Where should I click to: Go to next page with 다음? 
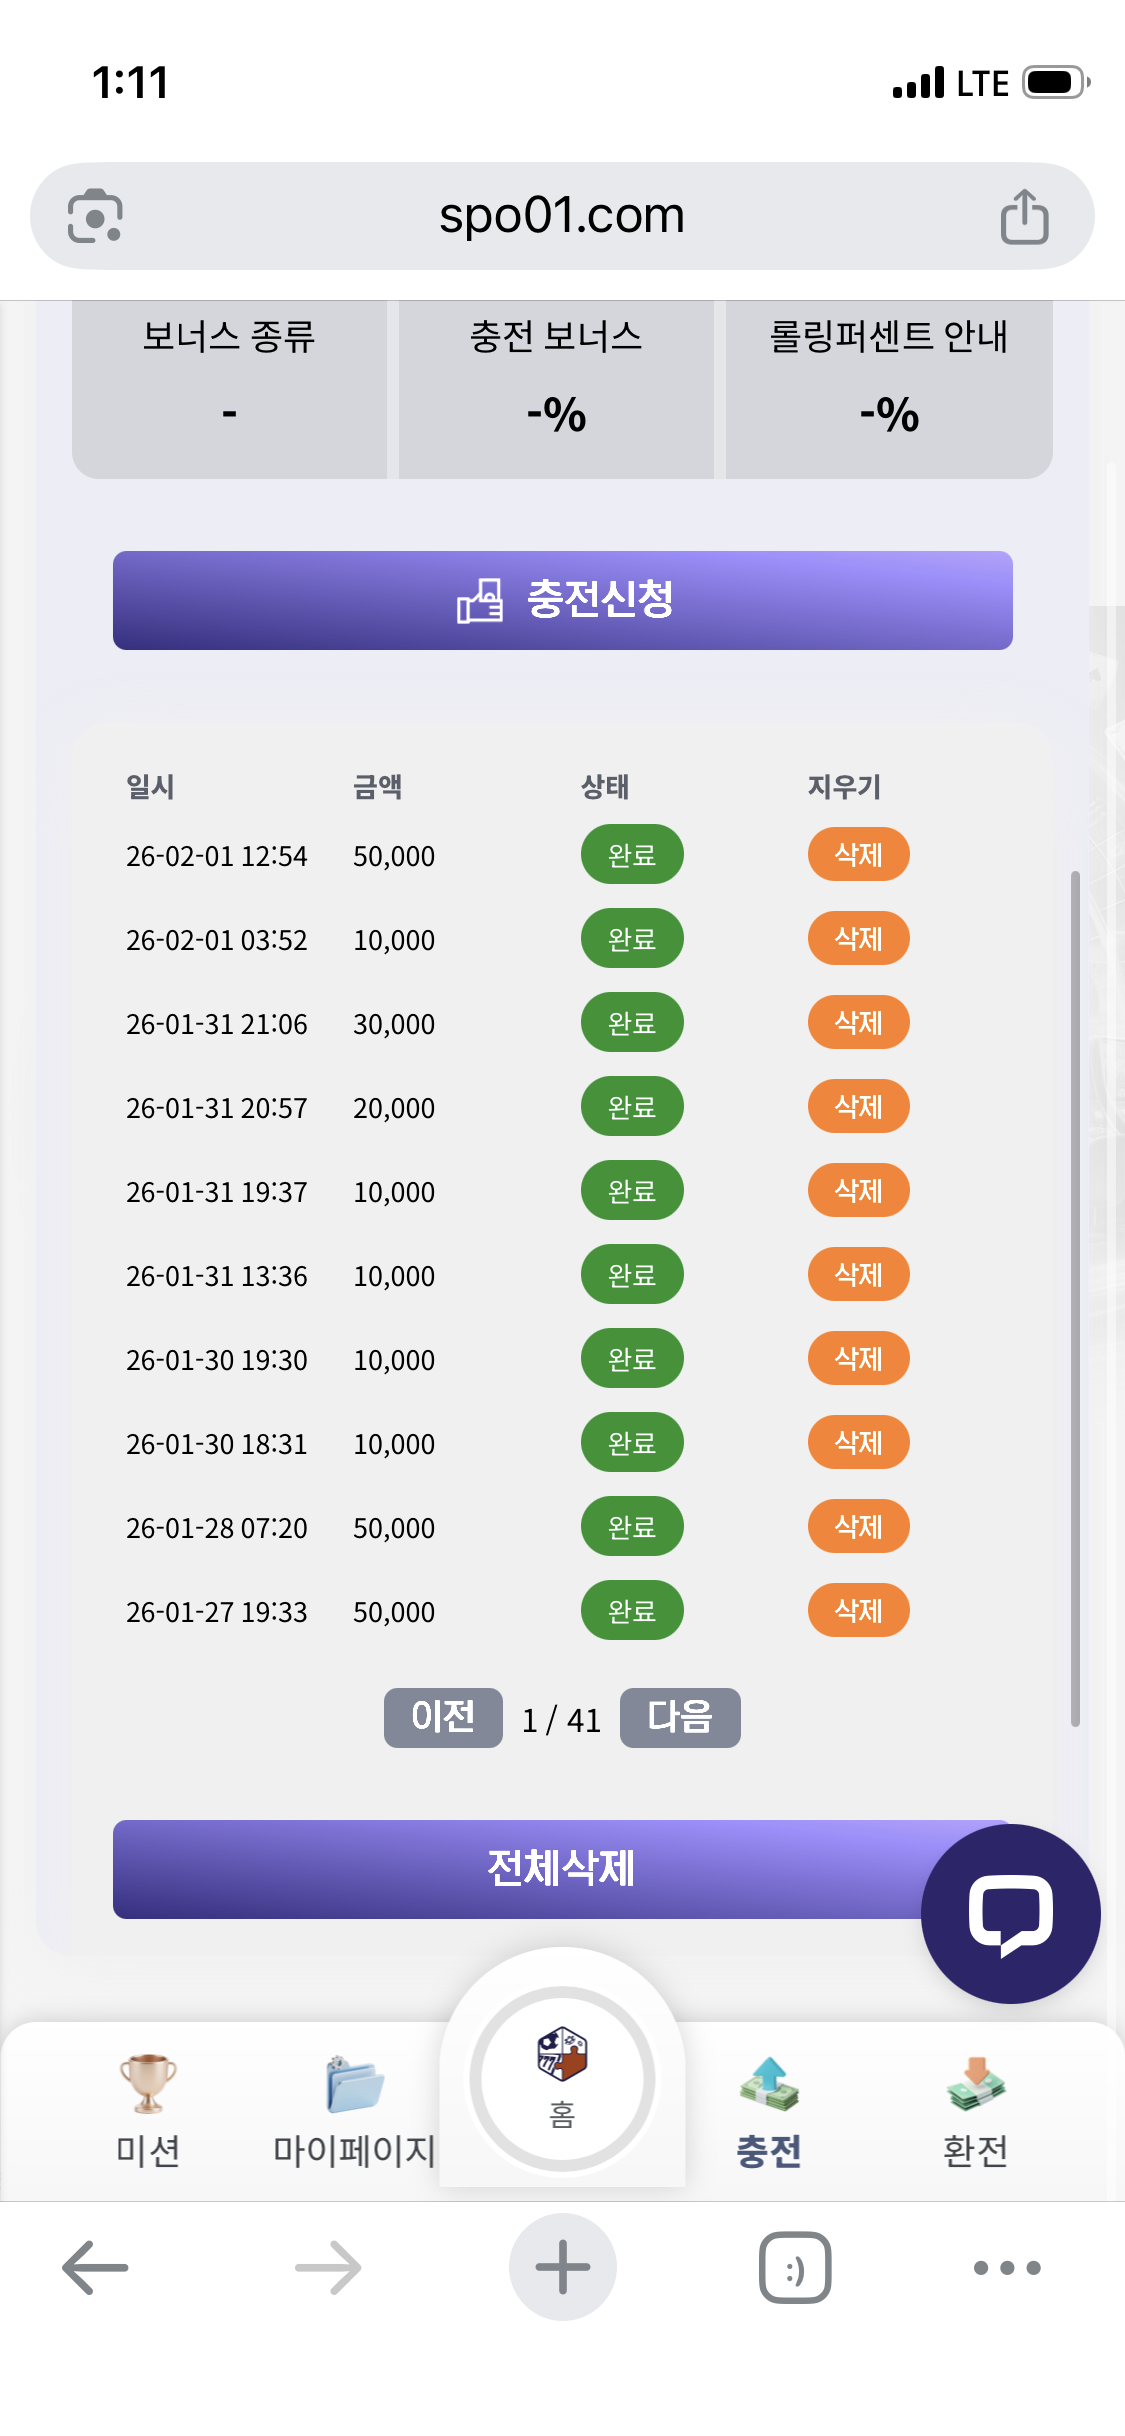(x=680, y=1717)
